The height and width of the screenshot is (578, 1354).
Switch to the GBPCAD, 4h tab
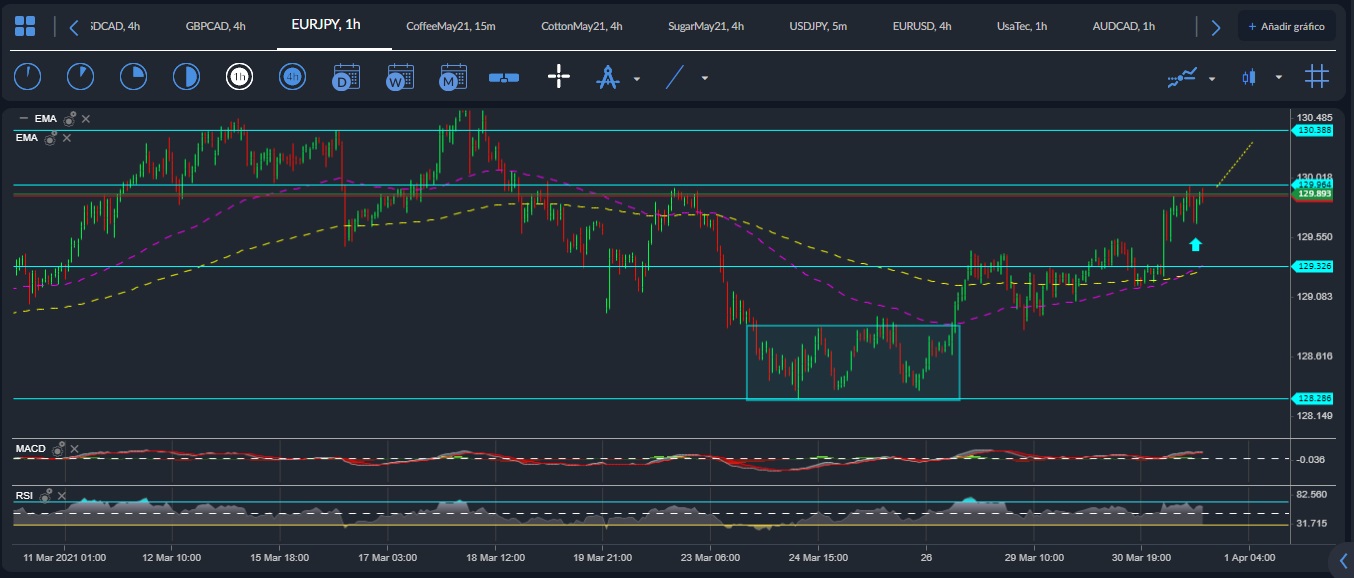pyautogui.click(x=216, y=27)
